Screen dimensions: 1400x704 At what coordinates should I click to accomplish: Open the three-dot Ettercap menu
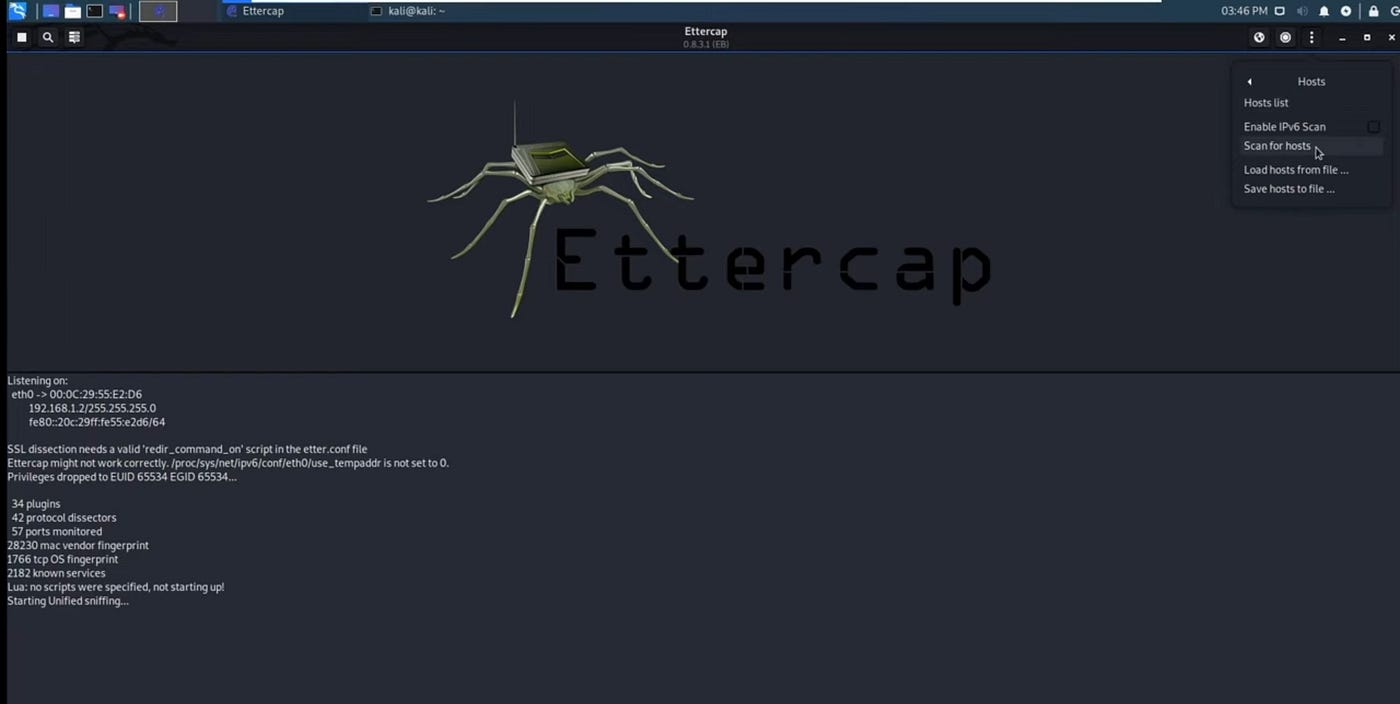[x=1312, y=37]
